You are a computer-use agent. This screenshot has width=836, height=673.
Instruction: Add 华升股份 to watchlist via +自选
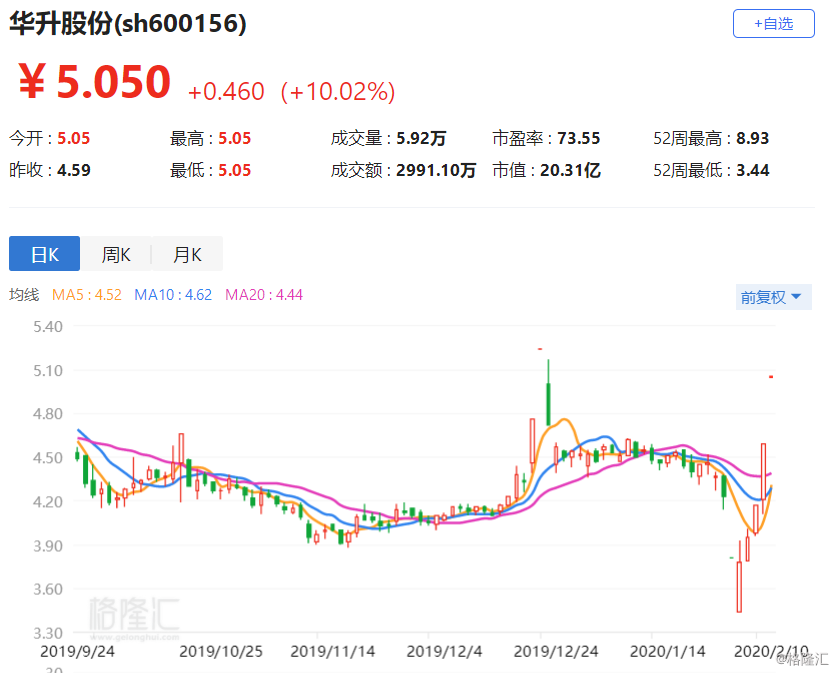click(773, 24)
